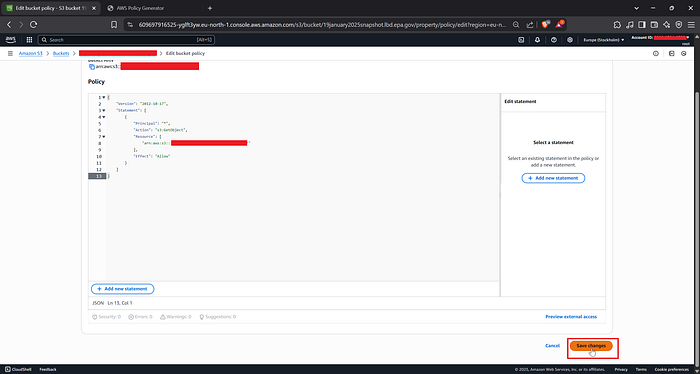Click the AWS logo home icon

tap(11, 40)
